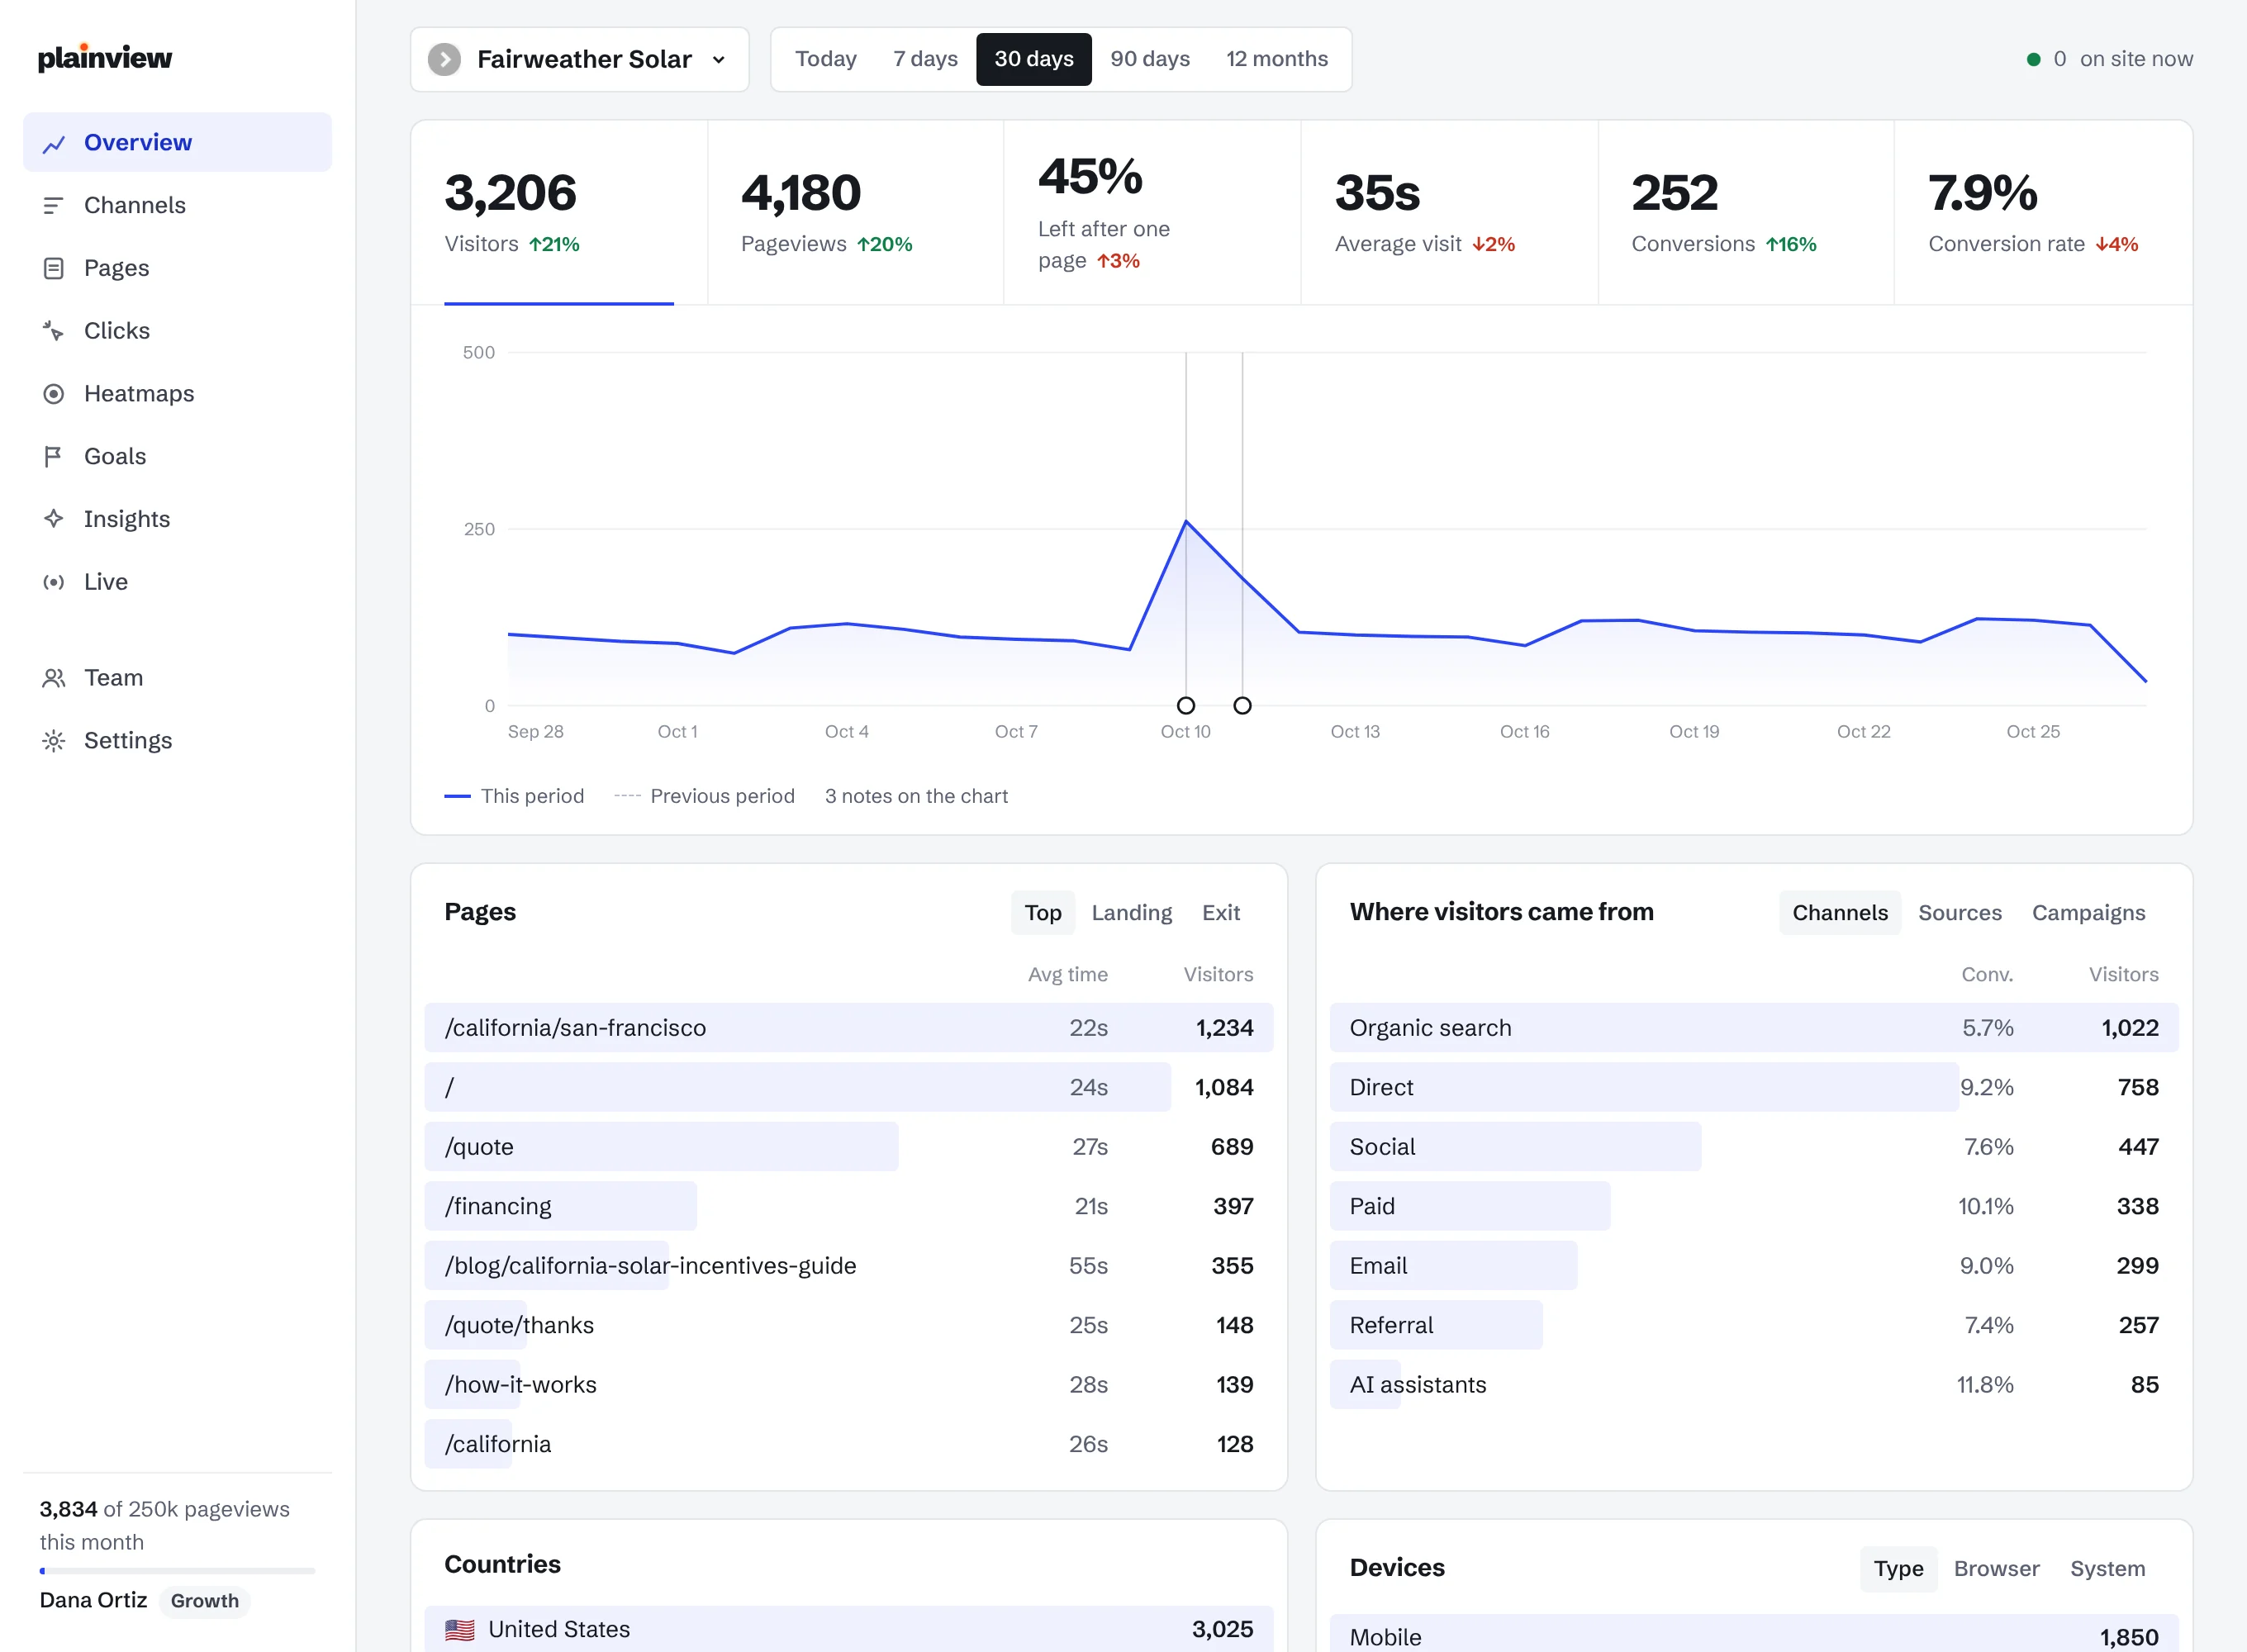This screenshot has height=1652, width=2247.
Task: Switch Pages panel to Landing tab
Action: point(1132,913)
